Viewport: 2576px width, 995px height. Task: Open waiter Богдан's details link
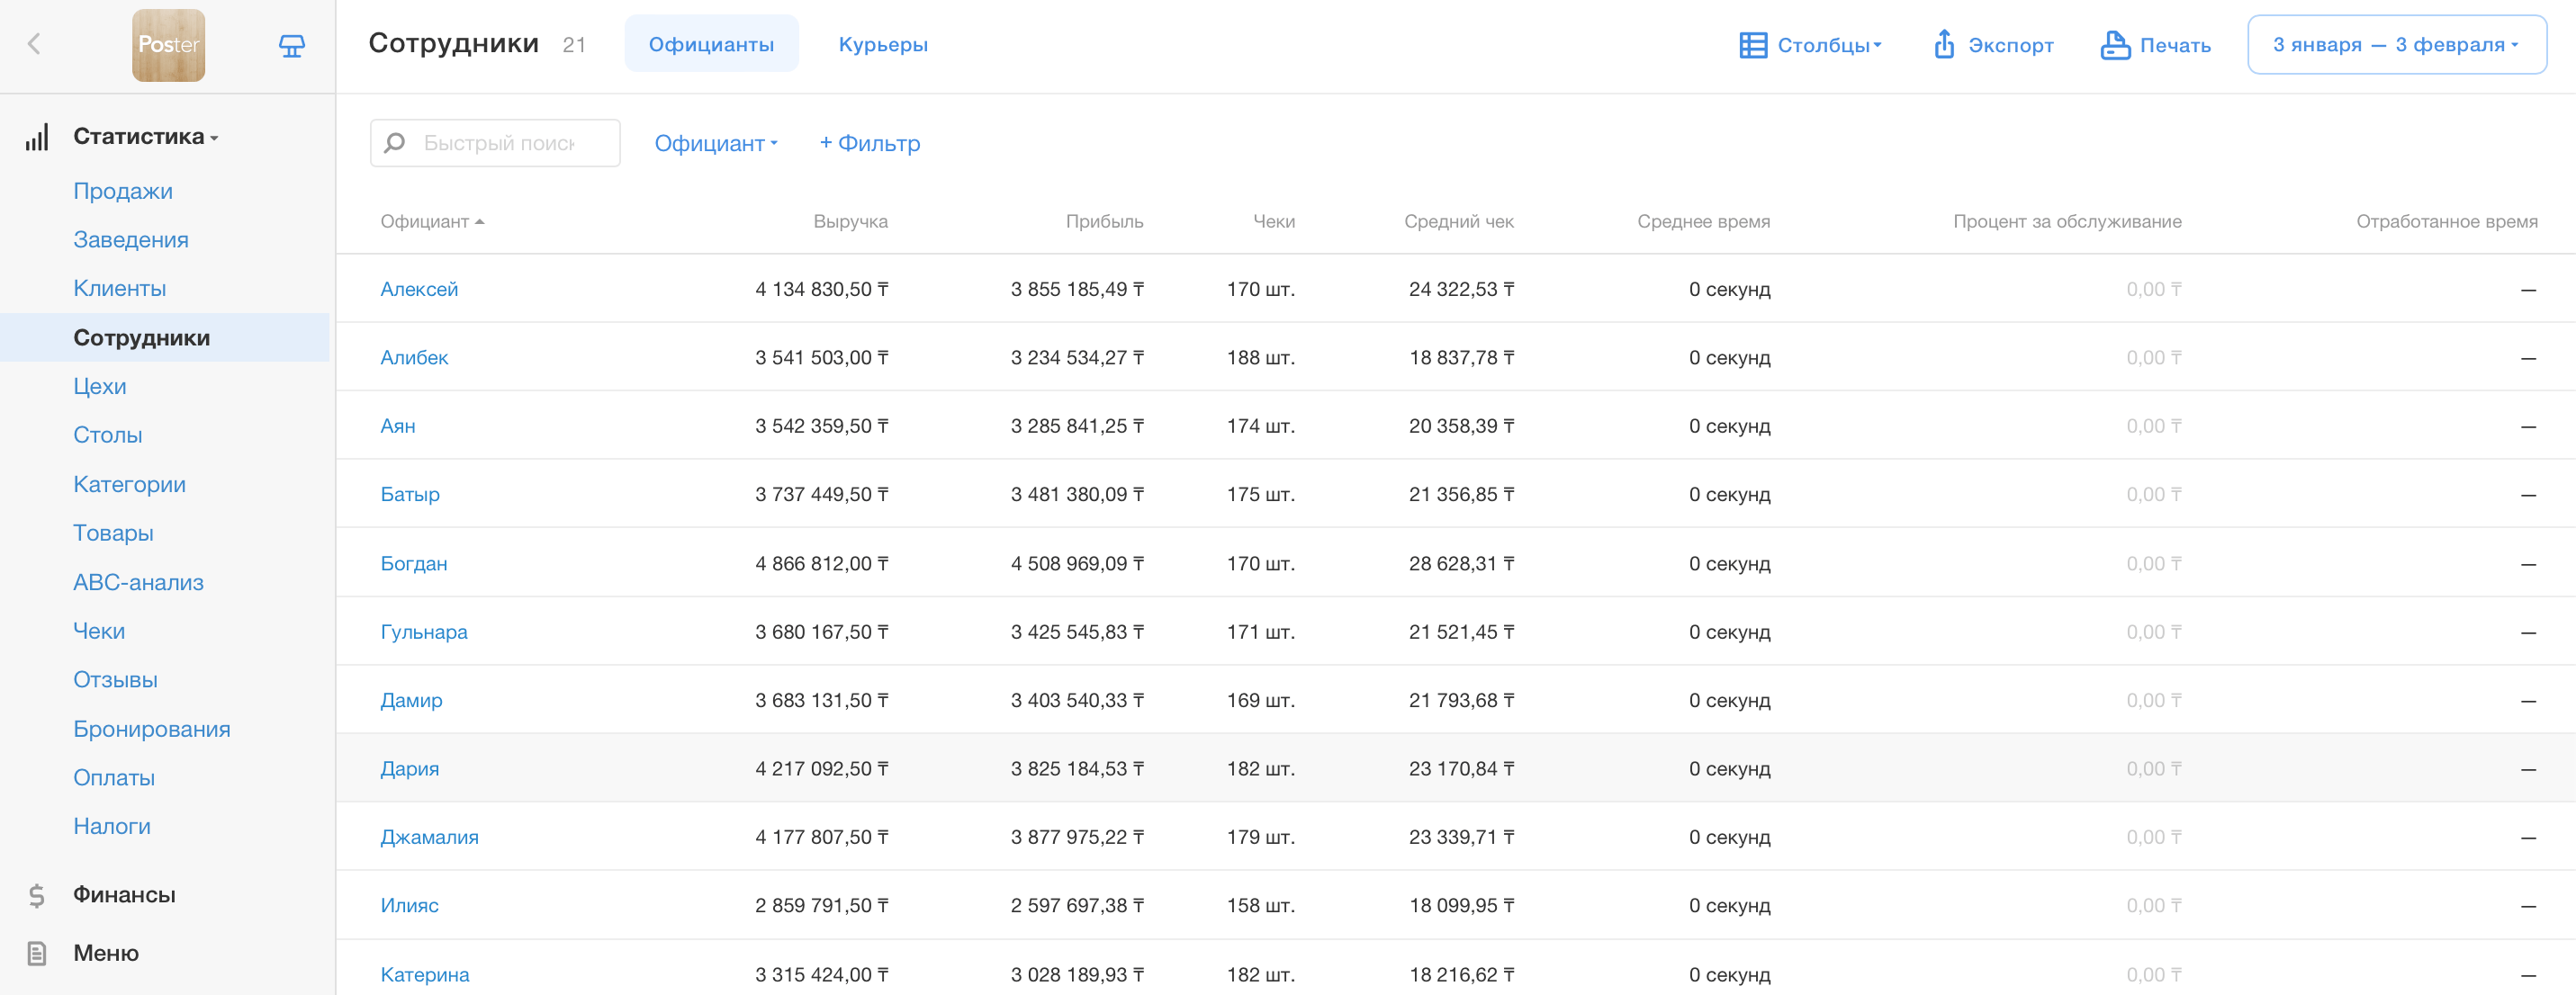[413, 564]
